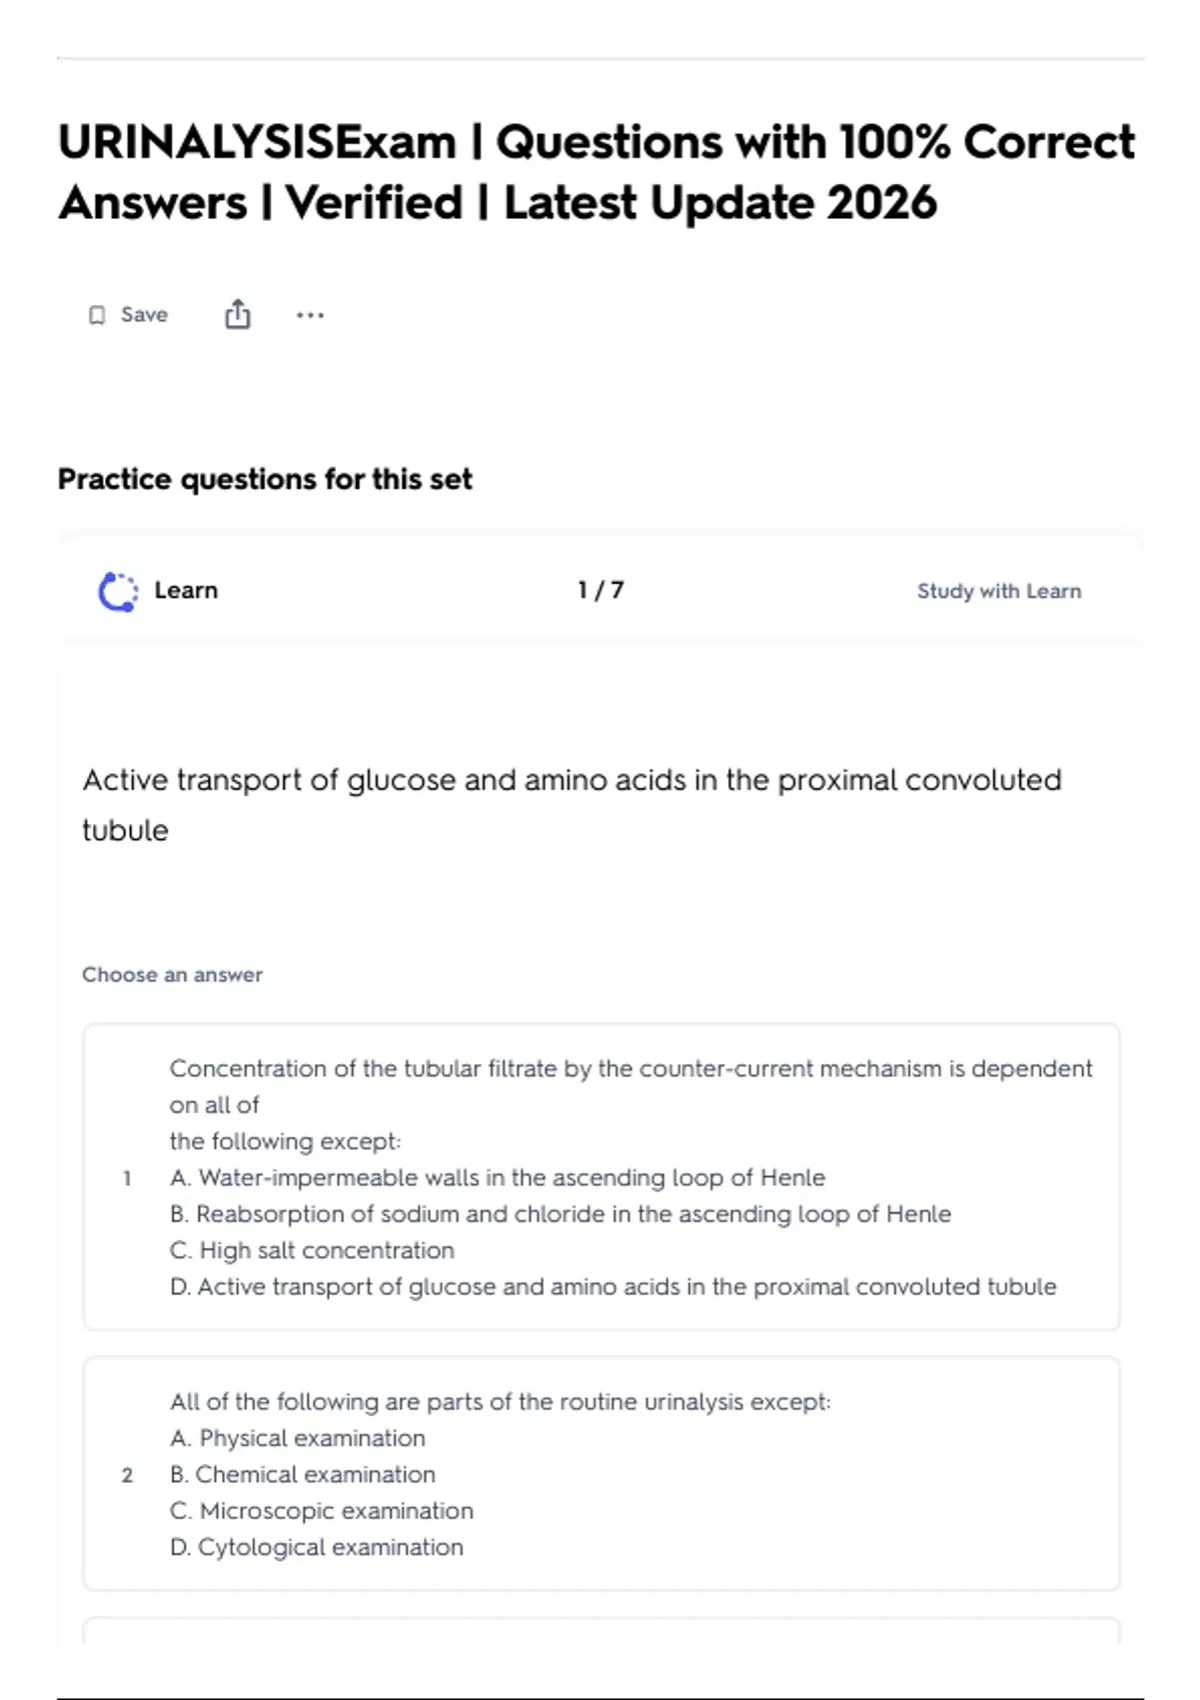Screen dimensions: 1200x1700
Task: Select the Save label text
Action: pyautogui.click(x=144, y=314)
